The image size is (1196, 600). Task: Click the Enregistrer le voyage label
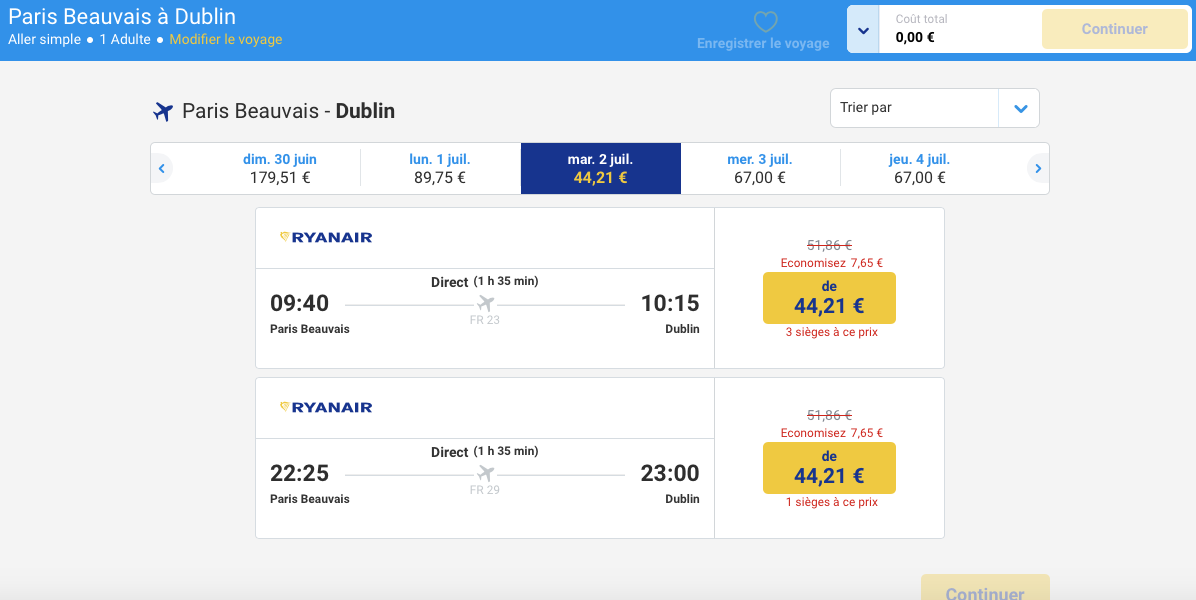tap(763, 43)
